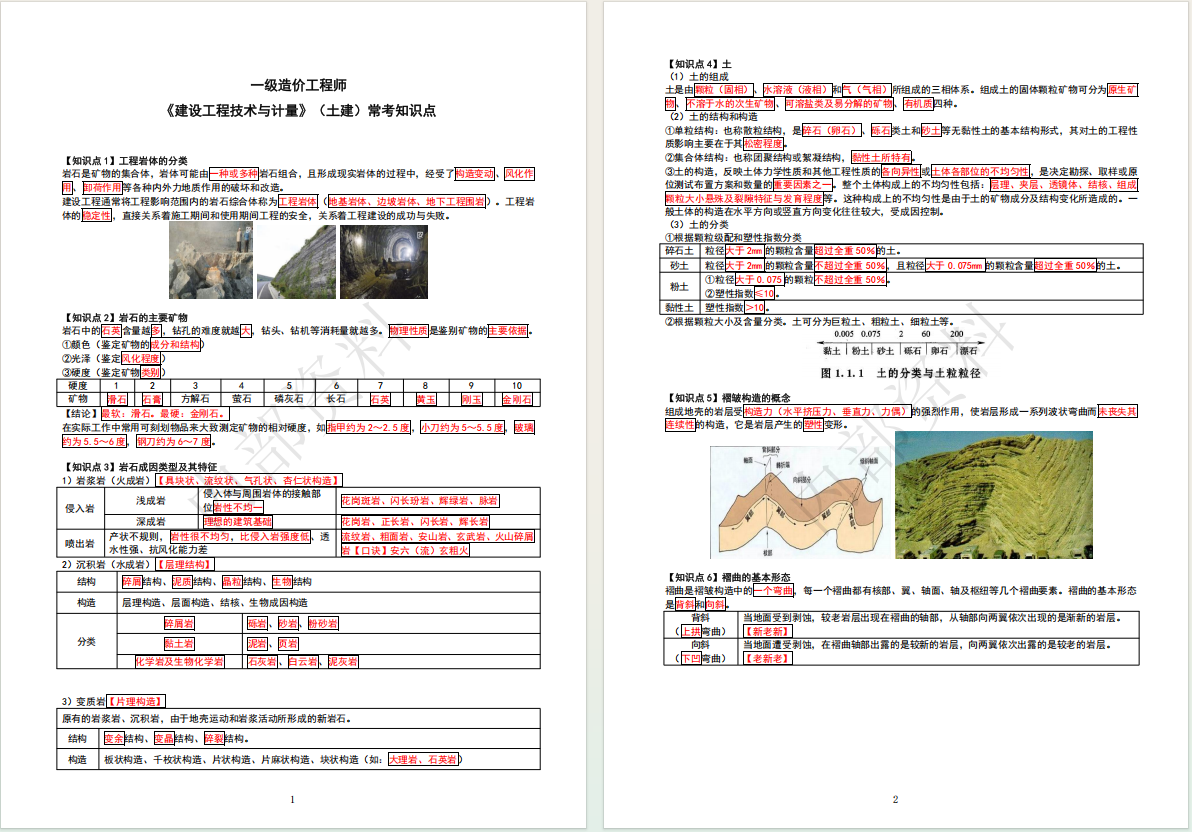Click highlighted 页岩 text

pos(288,643)
